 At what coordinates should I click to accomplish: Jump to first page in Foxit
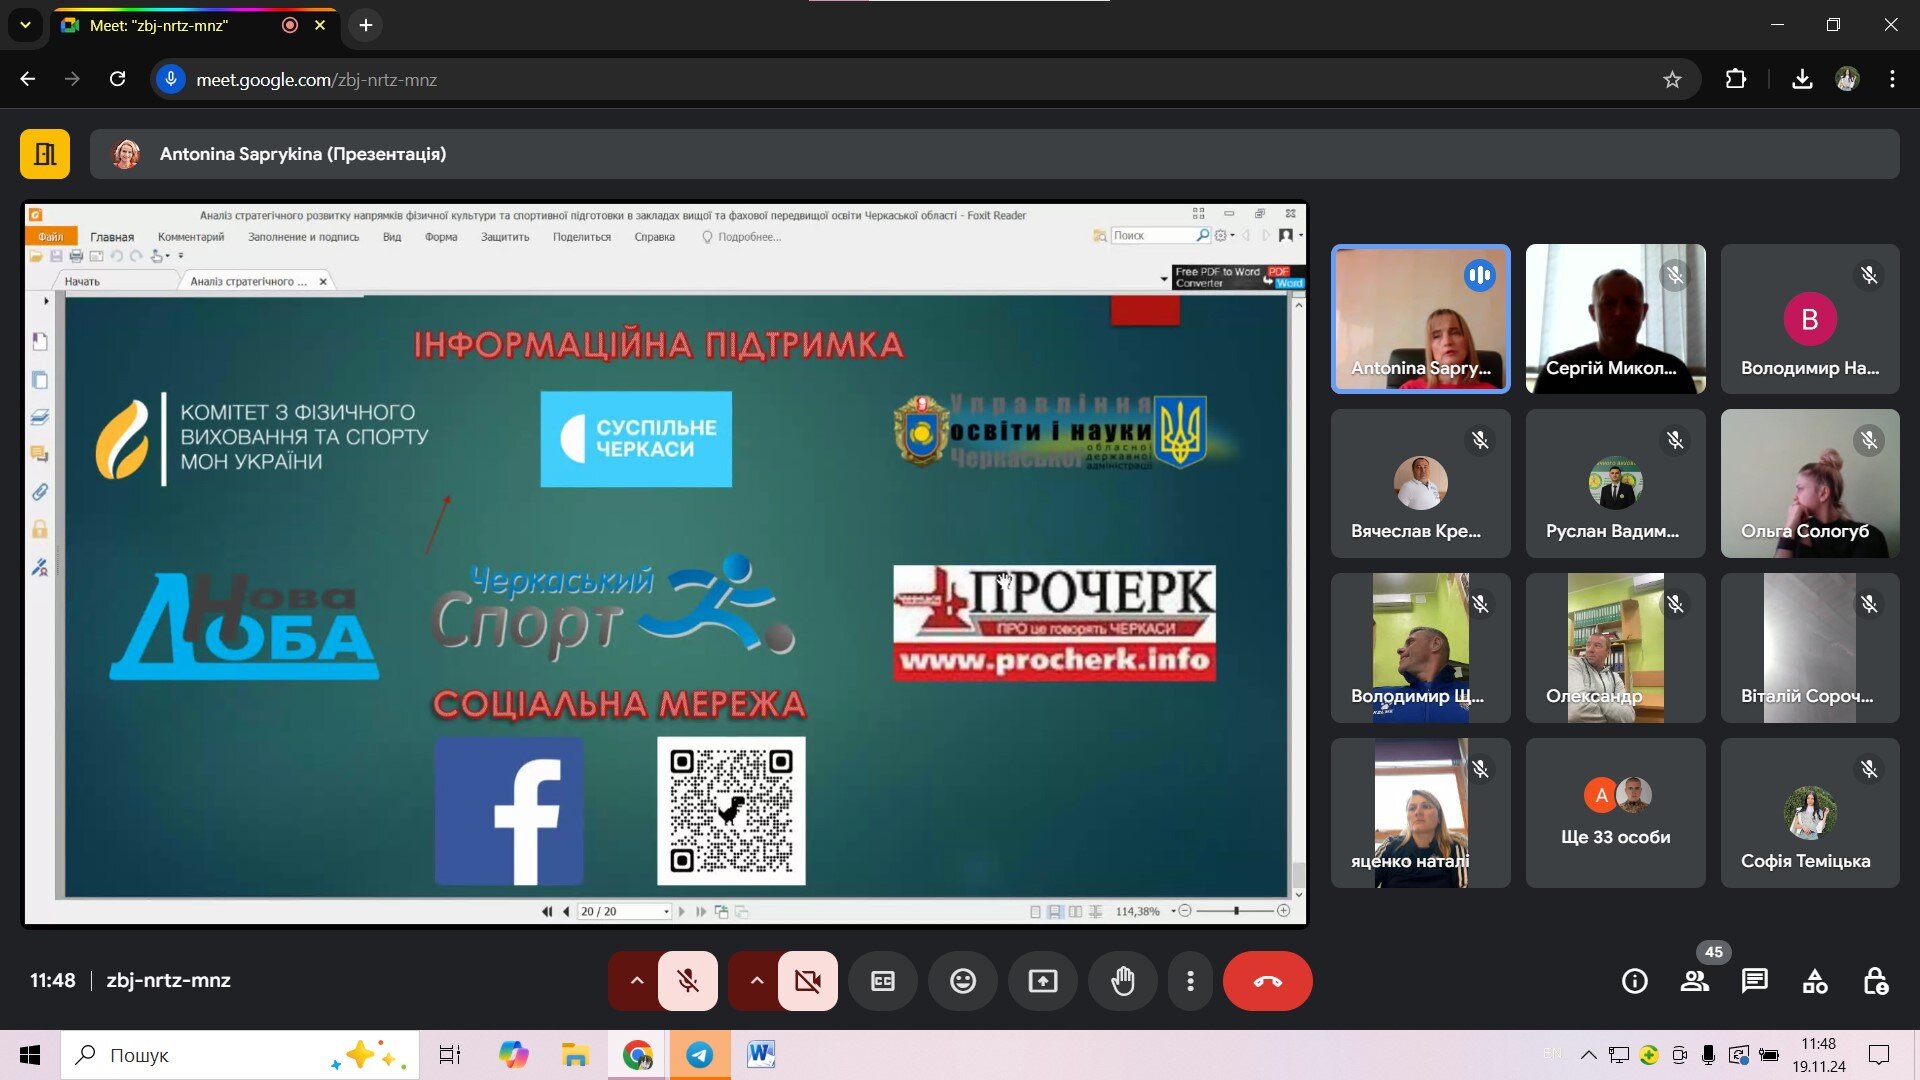click(547, 912)
